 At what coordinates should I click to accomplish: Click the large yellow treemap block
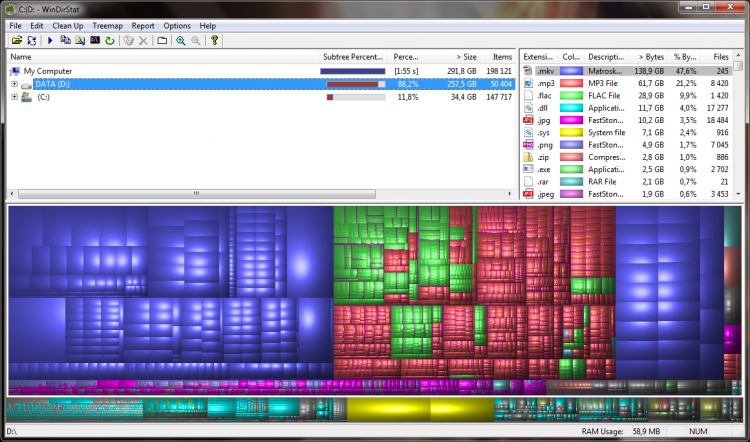pos(420,410)
